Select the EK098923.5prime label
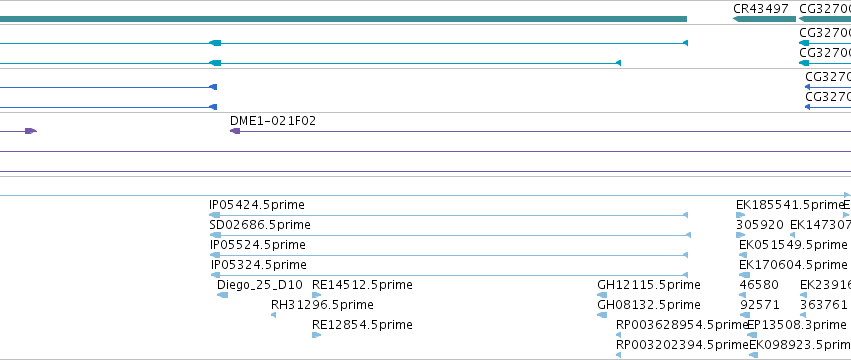The width and height of the screenshot is (851, 360). click(800, 345)
